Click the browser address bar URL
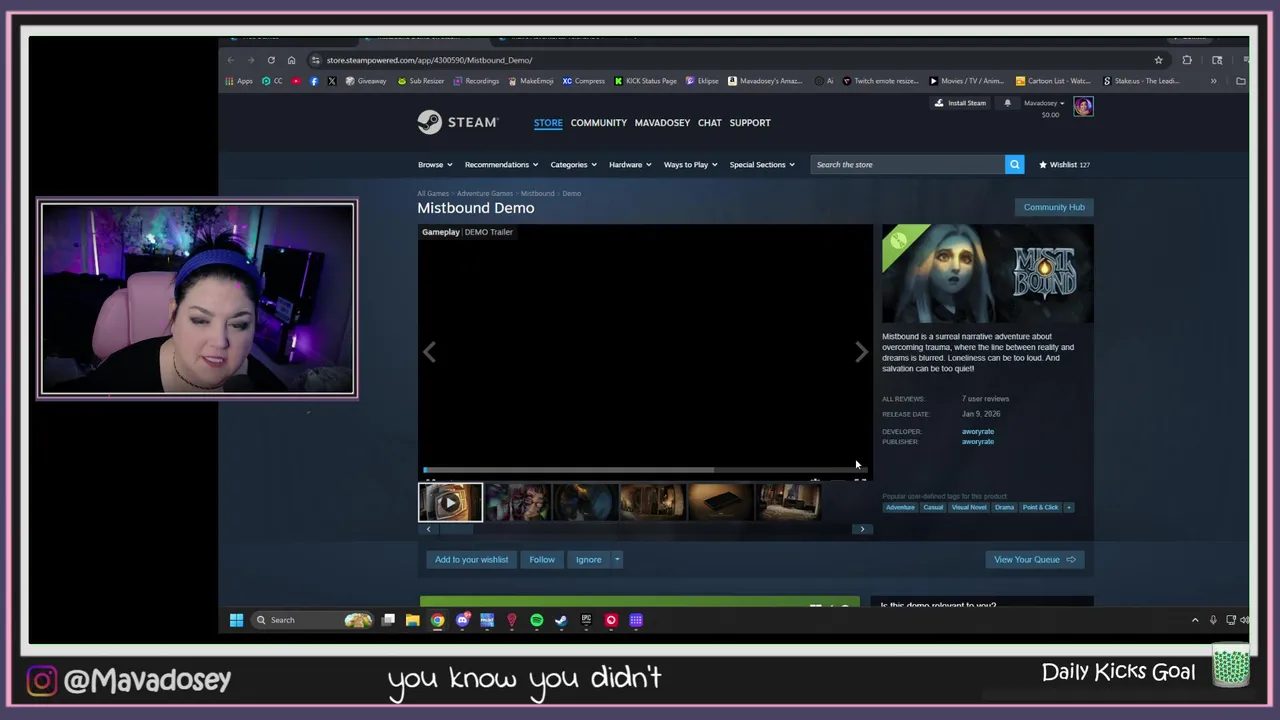1280x720 pixels. (429, 60)
